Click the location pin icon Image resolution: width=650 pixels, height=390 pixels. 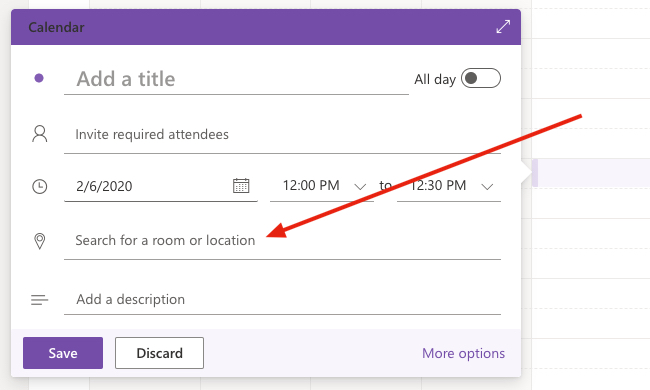[40, 241]
